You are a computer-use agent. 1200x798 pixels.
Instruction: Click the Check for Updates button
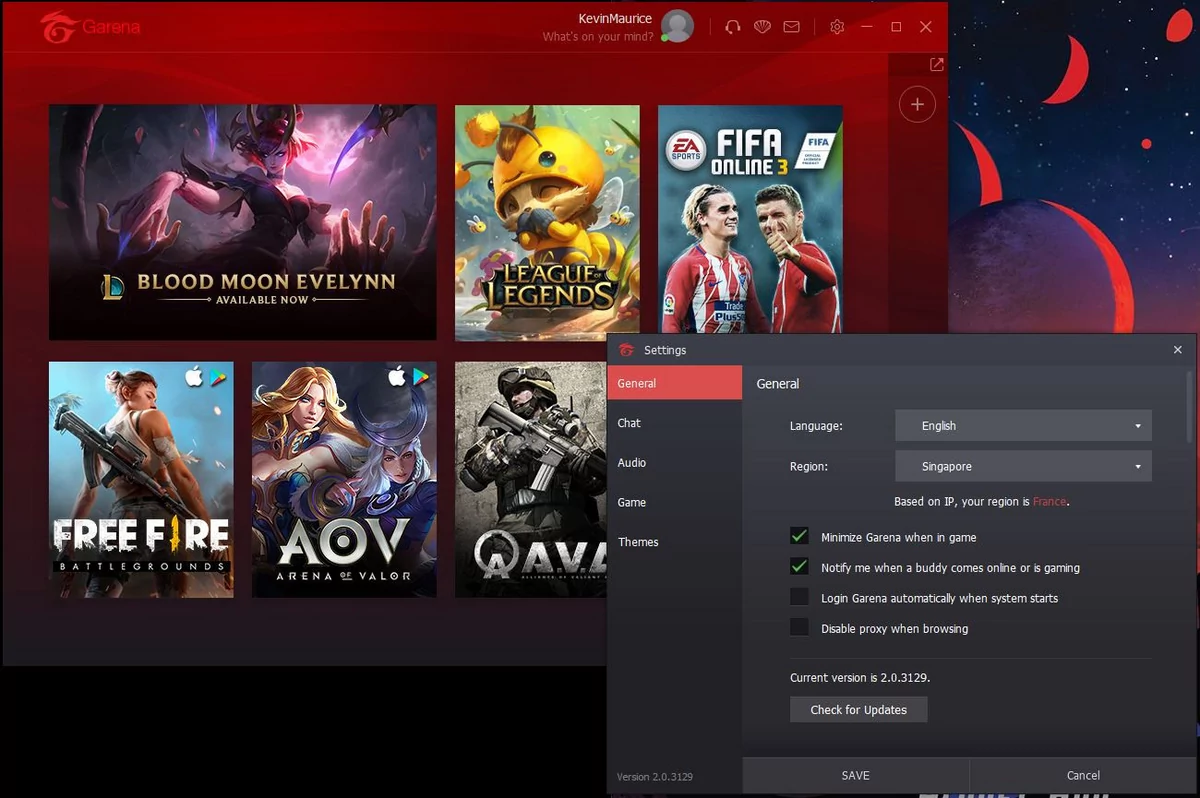859,710
